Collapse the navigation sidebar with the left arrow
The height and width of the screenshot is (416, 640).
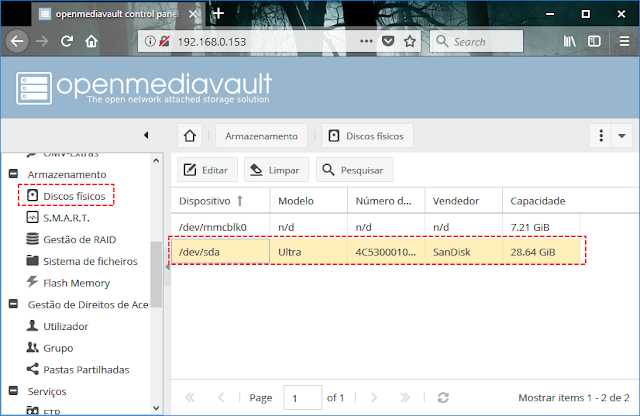pos(146,135)
